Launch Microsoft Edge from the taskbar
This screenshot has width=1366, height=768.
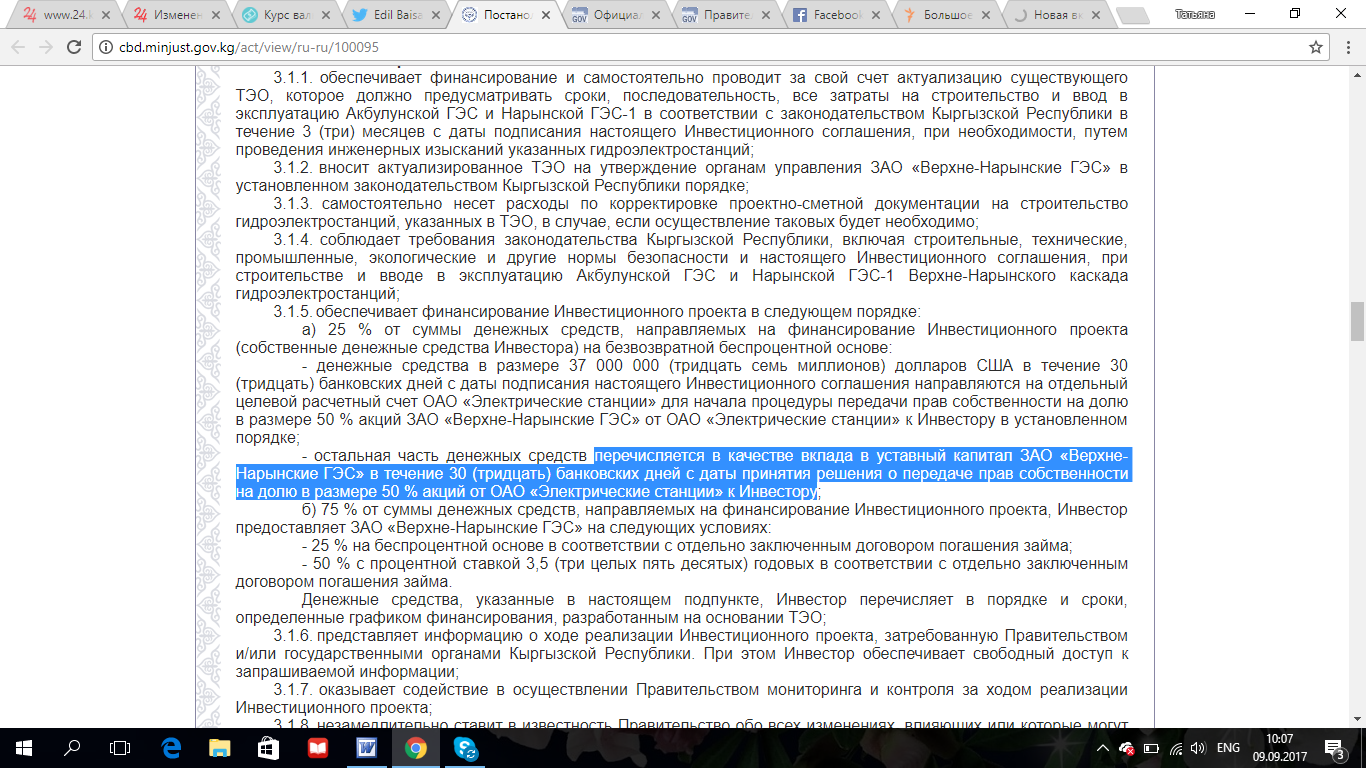click(169, 748)
